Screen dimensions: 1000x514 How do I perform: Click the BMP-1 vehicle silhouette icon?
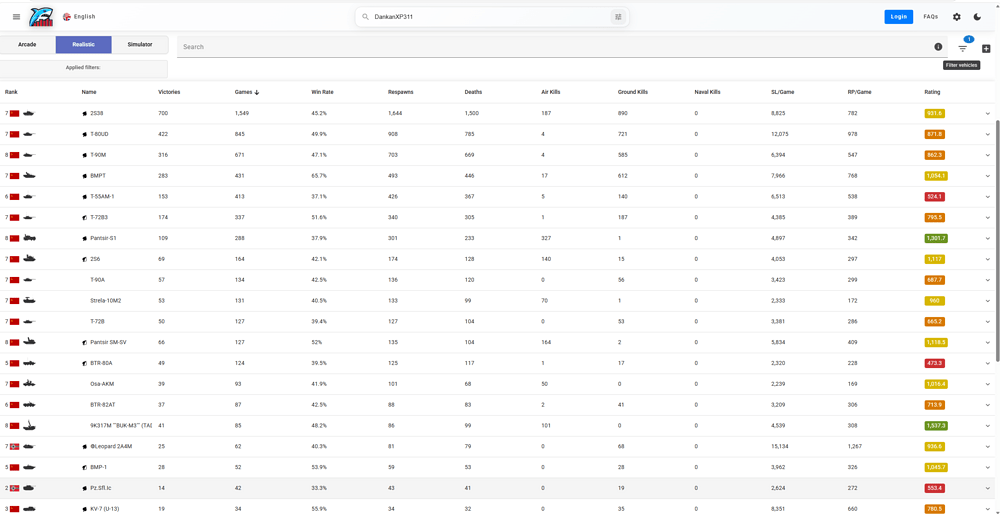pos(29,467)
